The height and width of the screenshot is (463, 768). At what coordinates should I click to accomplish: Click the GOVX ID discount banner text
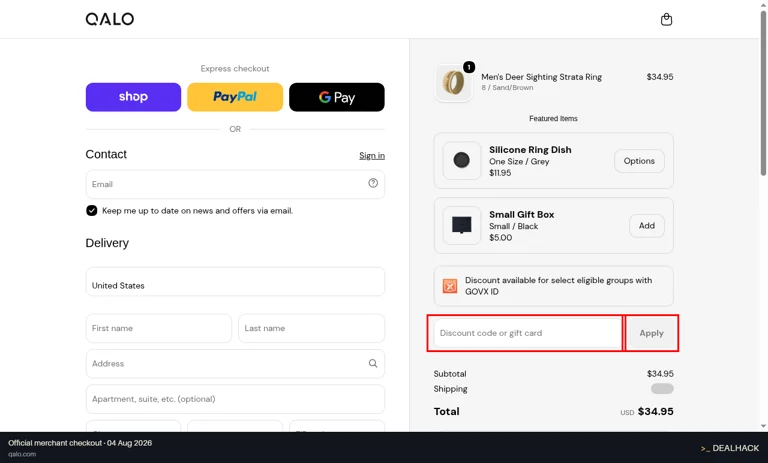(x=558, y=286)
